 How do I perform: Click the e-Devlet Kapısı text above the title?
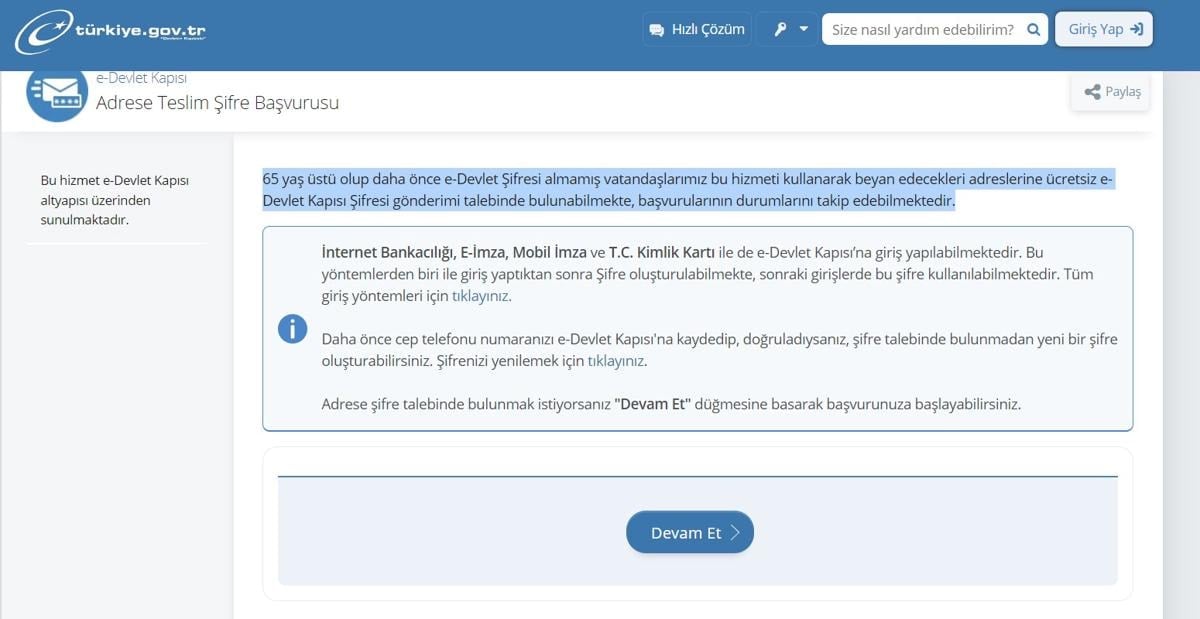click(141, 78)
